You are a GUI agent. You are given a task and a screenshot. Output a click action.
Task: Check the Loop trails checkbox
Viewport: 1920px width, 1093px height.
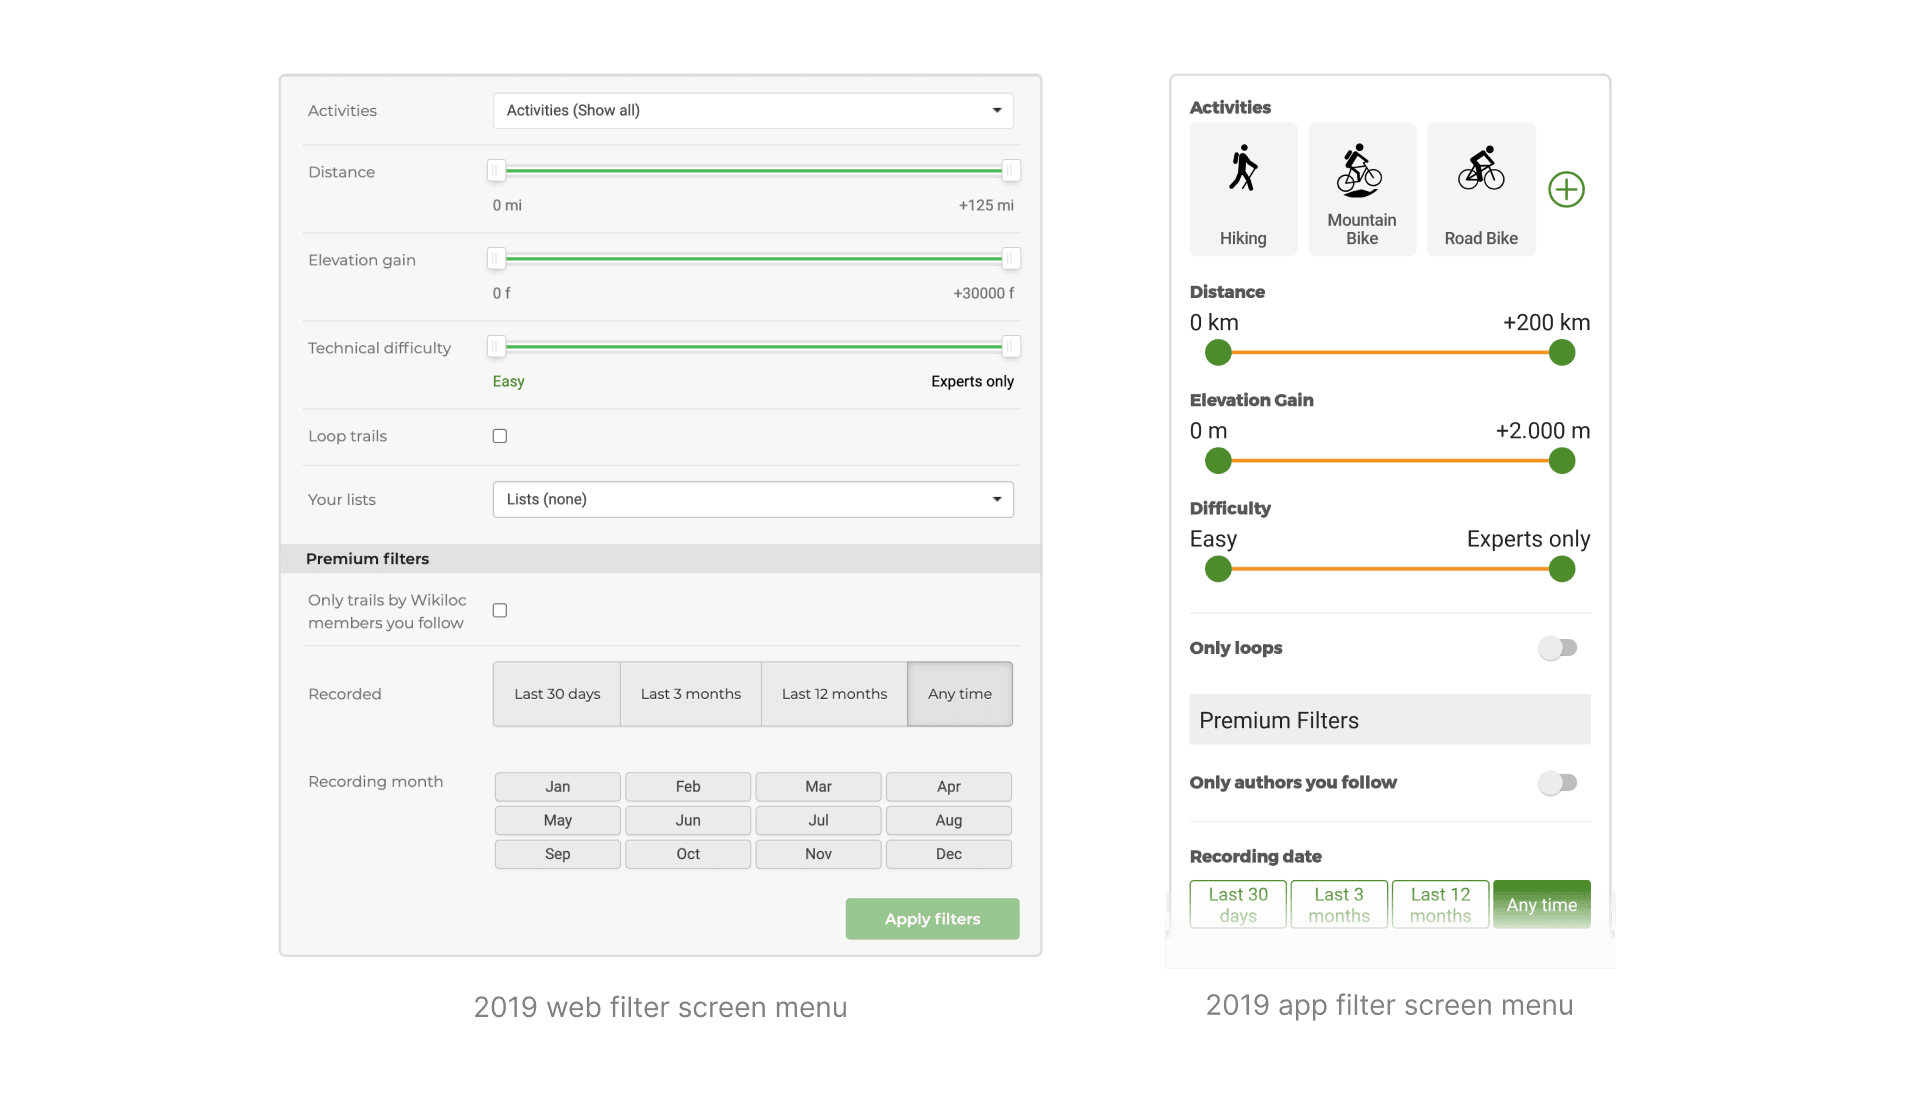point(500,436)
